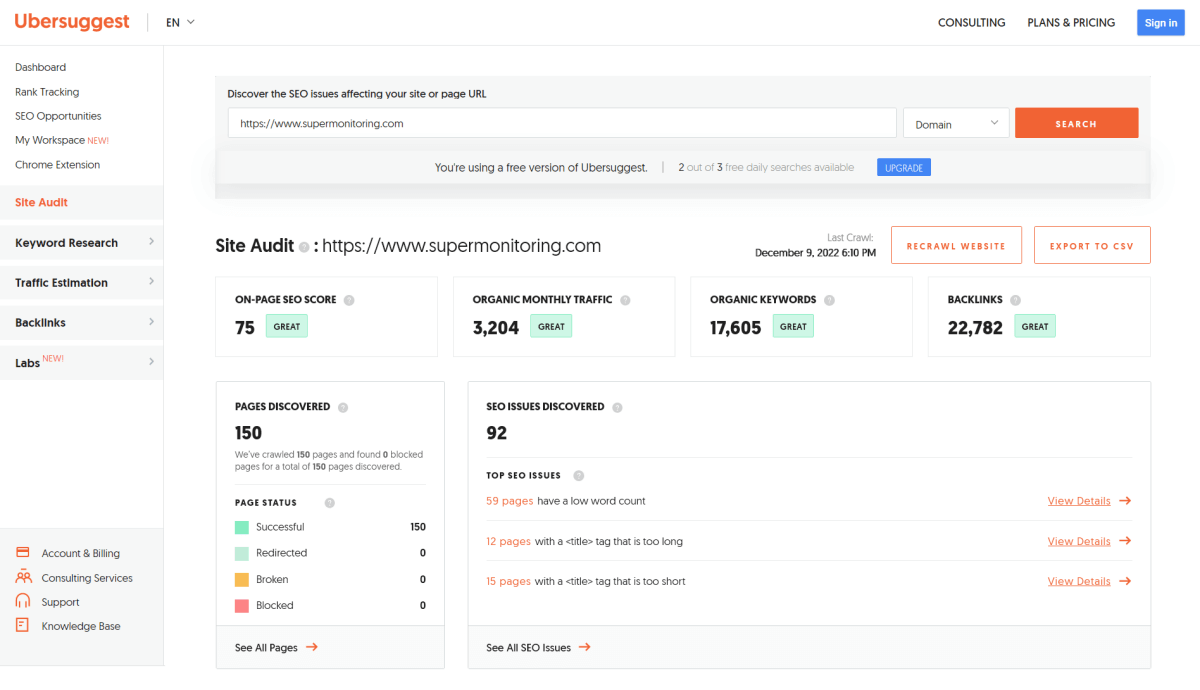The image size is (1200, 690).
Task: Go to Rank Tracking
Action: (47, 92)
